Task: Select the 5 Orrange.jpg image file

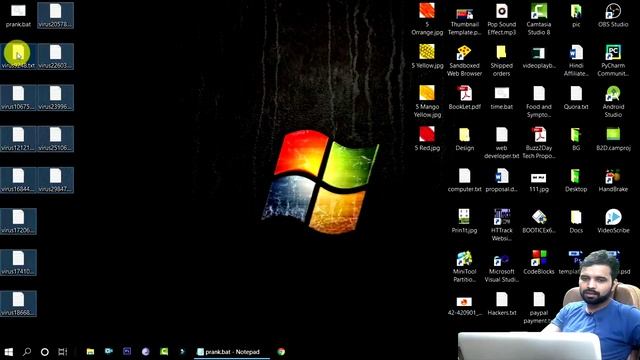Action: tap(427, 19)
